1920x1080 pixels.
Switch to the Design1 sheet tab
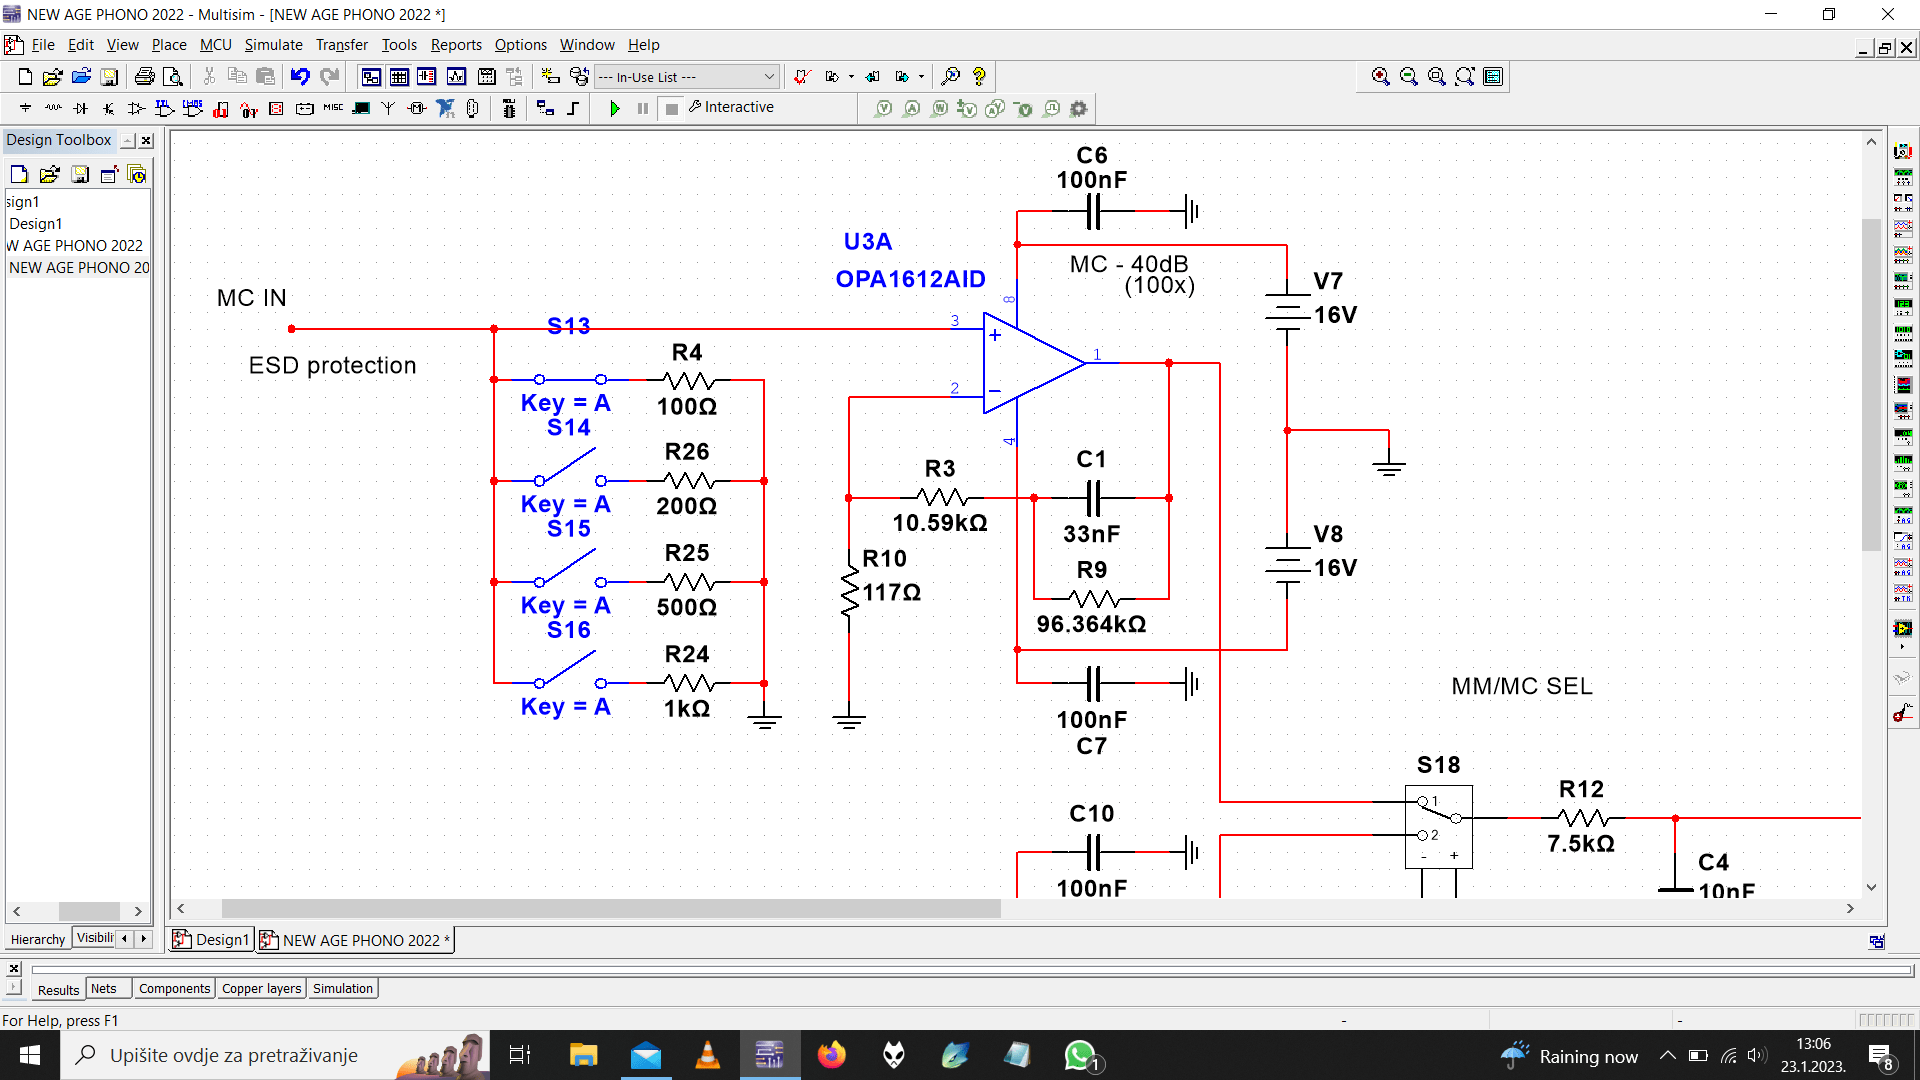(212, 940)
